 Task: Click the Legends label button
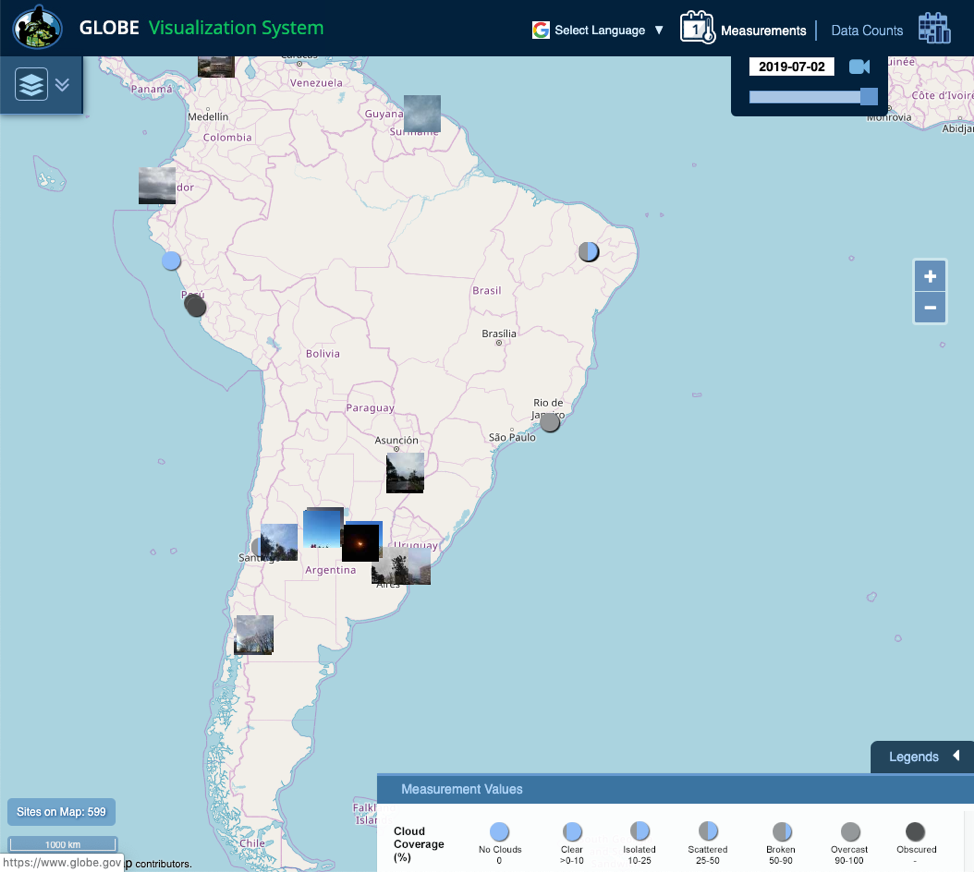913,756
